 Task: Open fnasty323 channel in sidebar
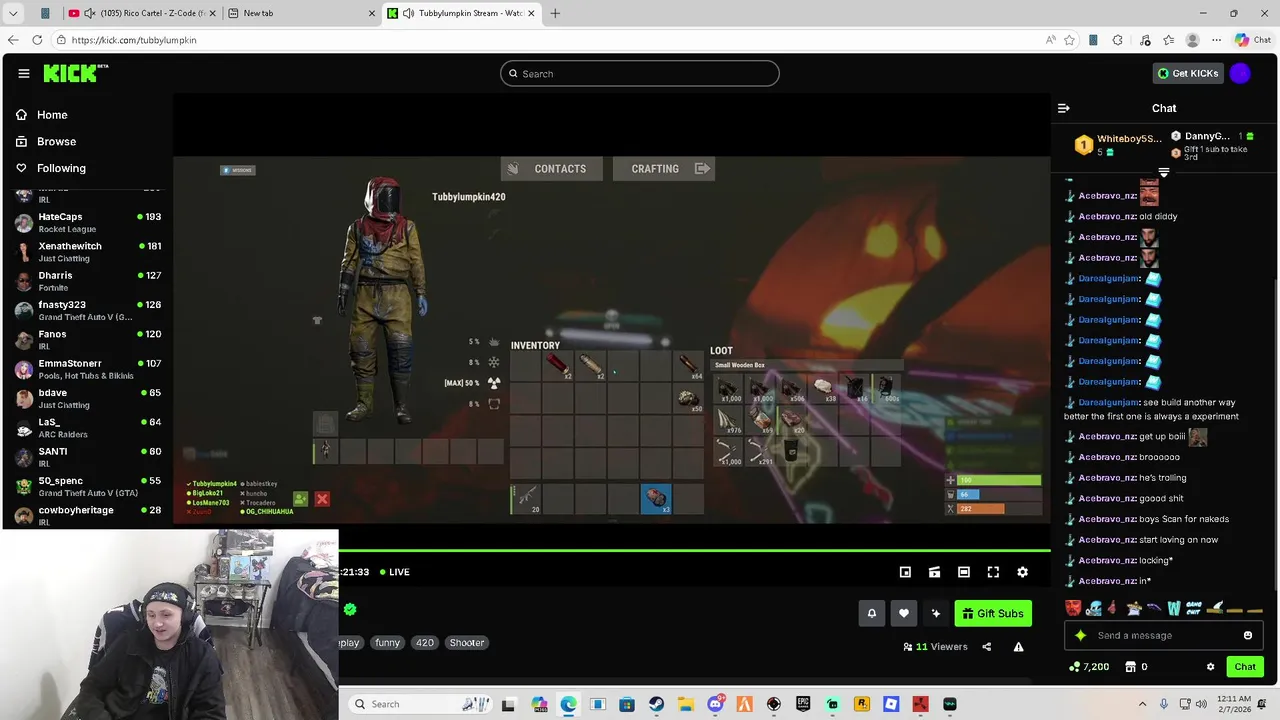point(88,310)
